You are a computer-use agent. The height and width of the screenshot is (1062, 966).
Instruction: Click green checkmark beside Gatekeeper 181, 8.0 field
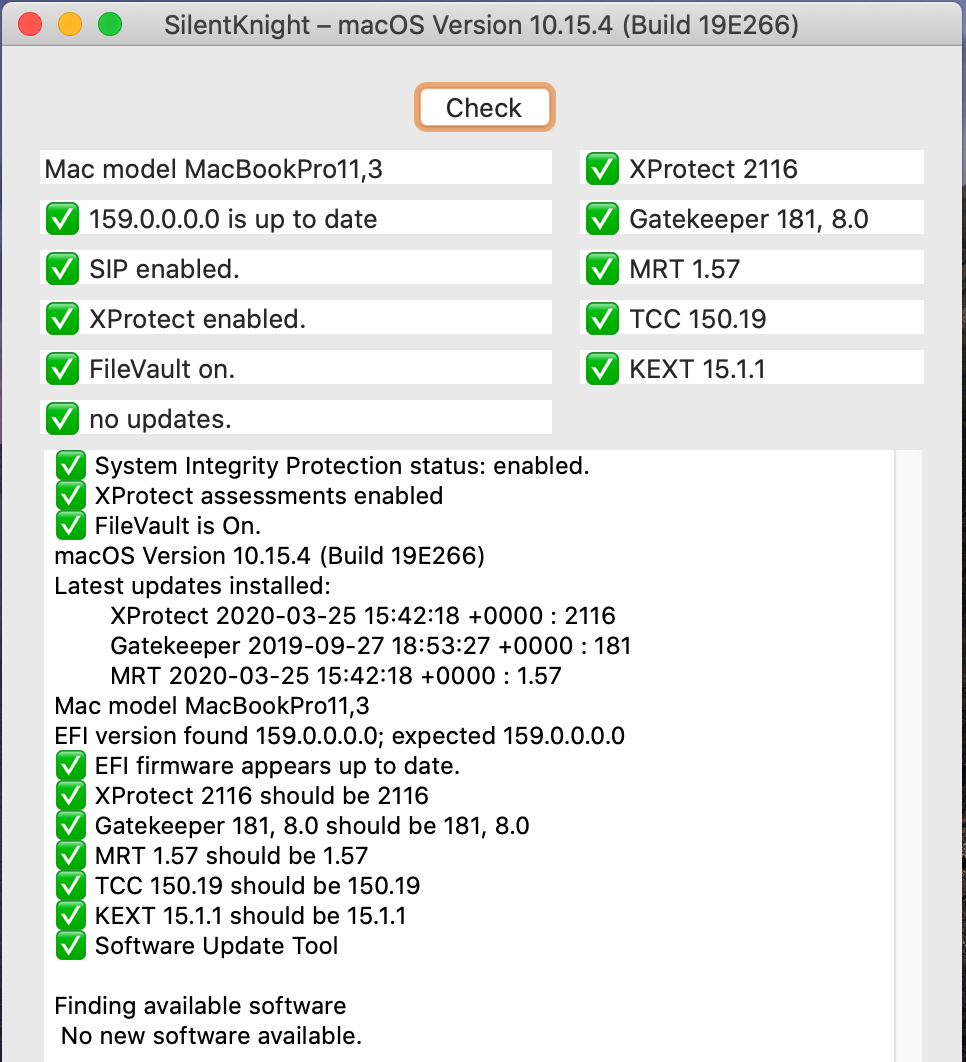click(x=602, y=219)
